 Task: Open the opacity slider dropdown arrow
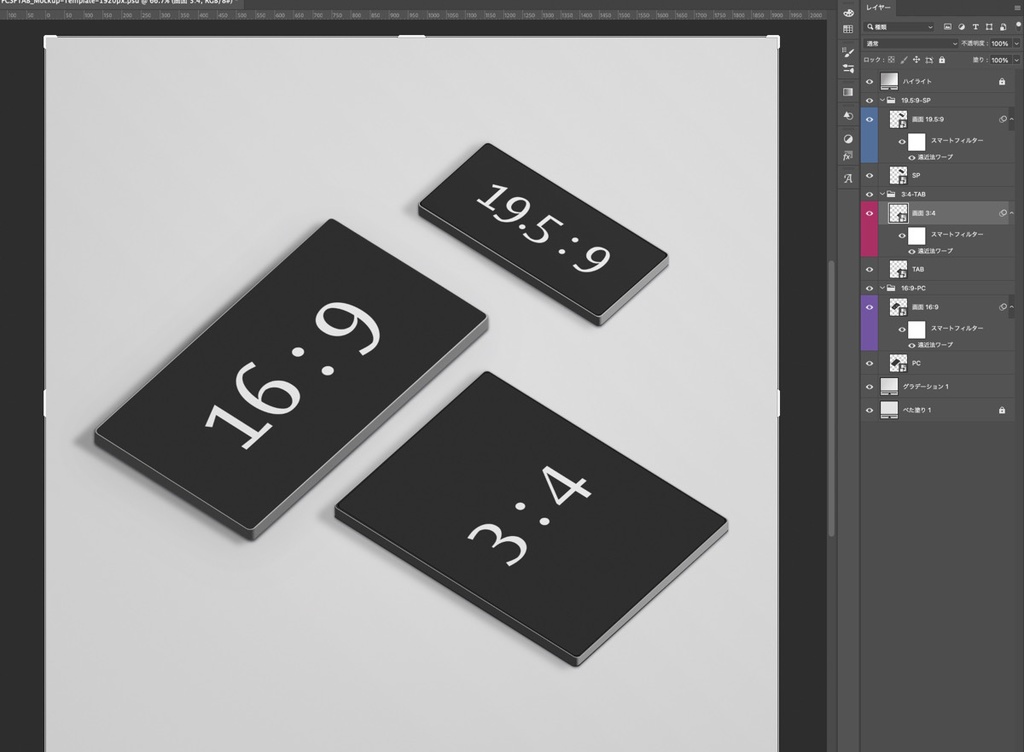[1016, 43]
